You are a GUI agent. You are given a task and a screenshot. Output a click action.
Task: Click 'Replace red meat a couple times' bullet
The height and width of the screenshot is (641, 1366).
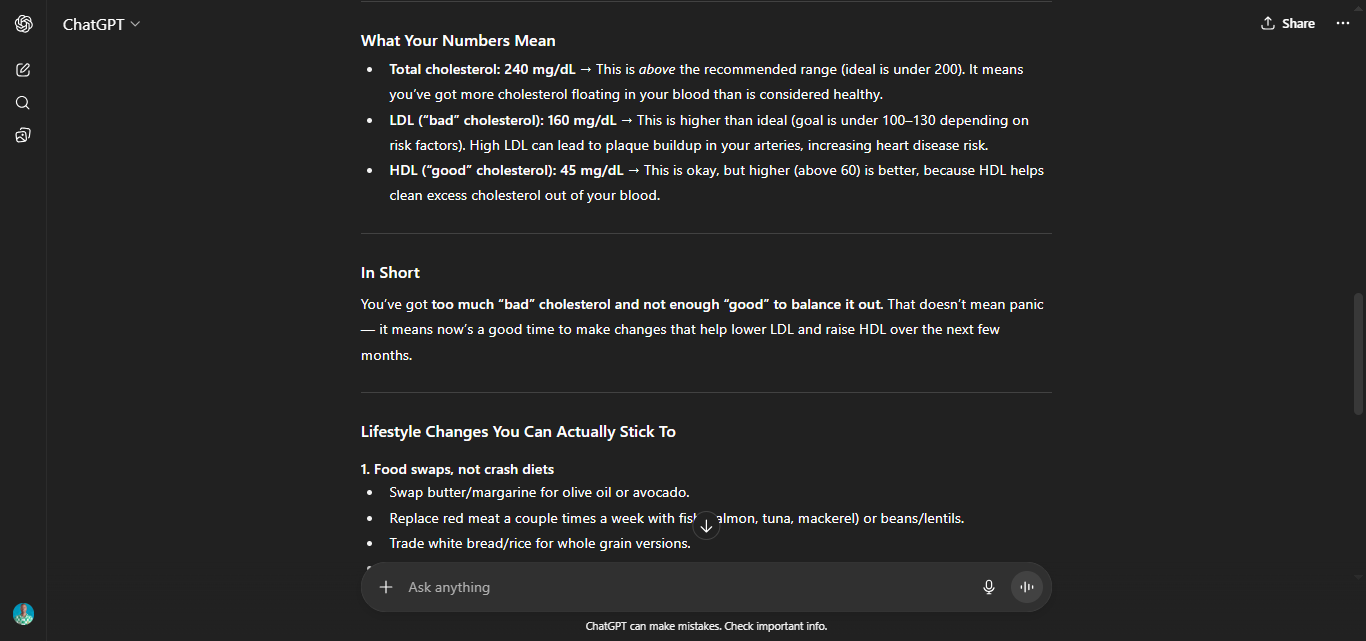tap(677, 518)
